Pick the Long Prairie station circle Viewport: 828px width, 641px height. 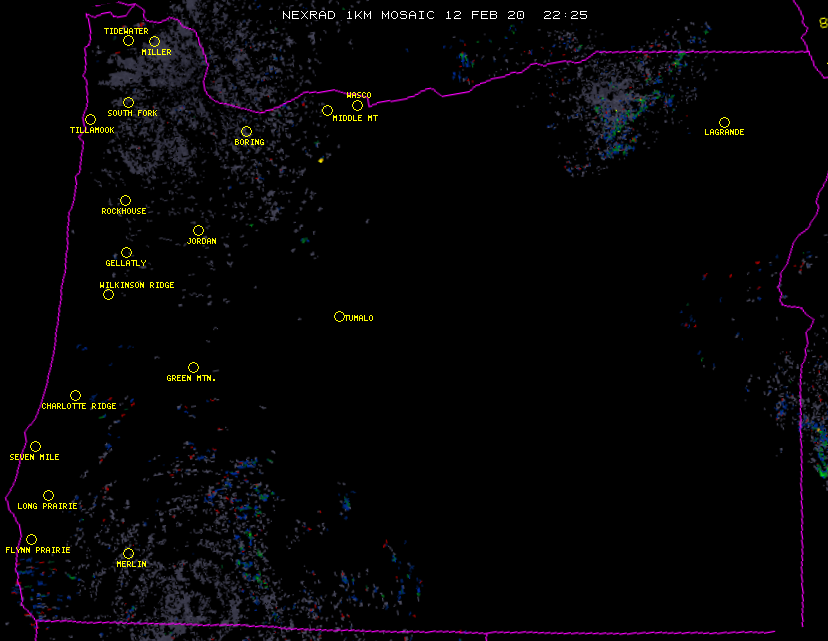click(48, 495)
